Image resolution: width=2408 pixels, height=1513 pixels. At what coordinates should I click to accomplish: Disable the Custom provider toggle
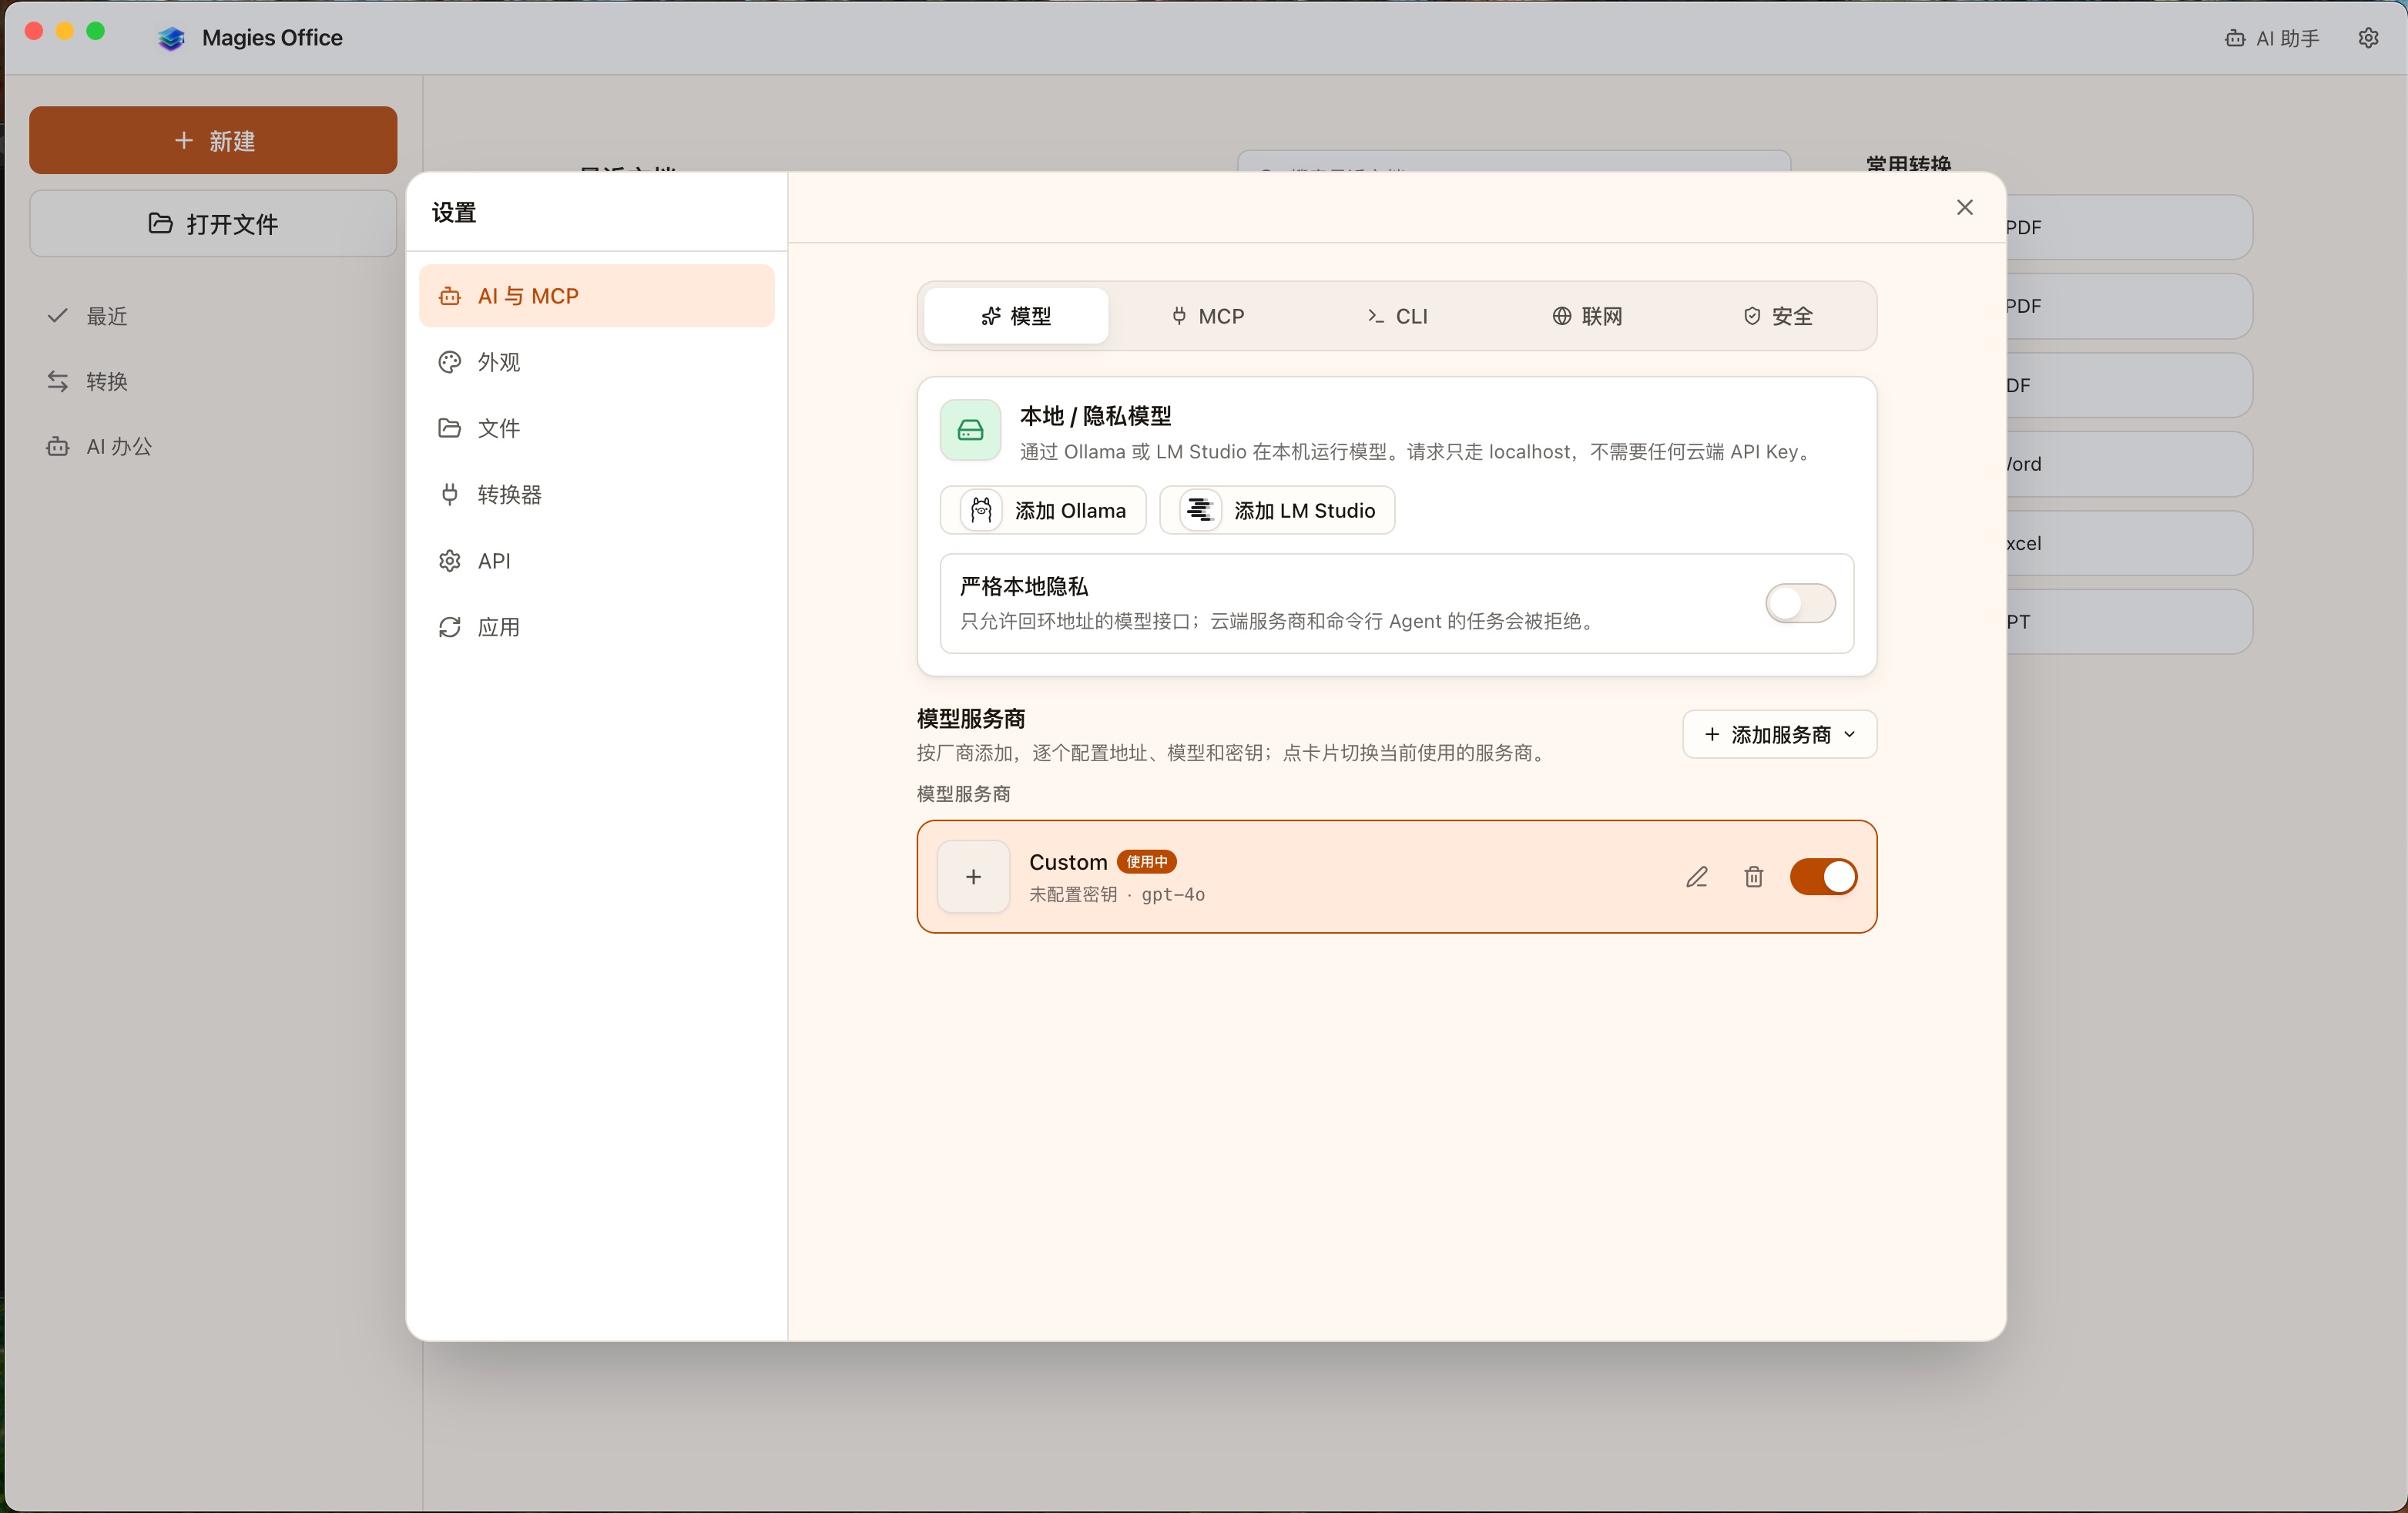click(1823, 877)
